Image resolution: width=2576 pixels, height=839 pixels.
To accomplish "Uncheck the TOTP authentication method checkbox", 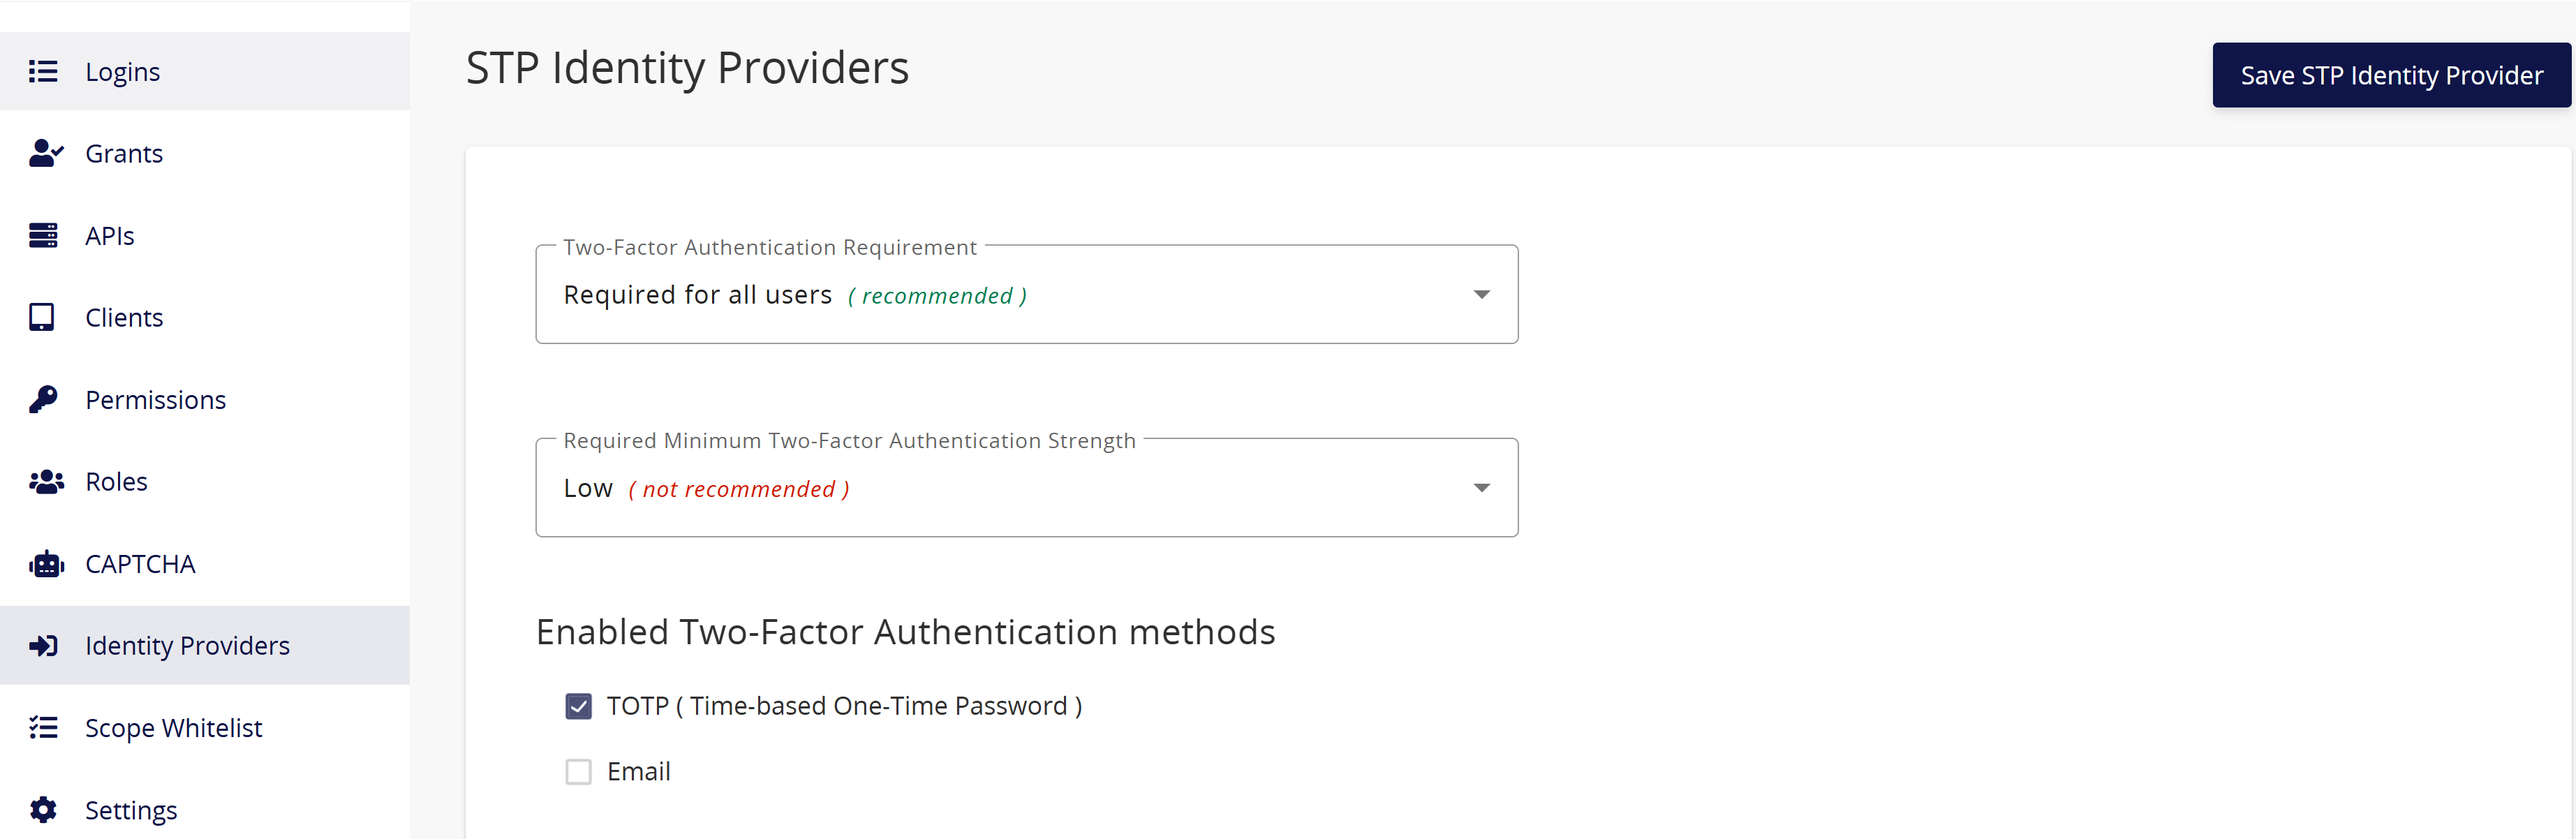I will click(578, 706).
